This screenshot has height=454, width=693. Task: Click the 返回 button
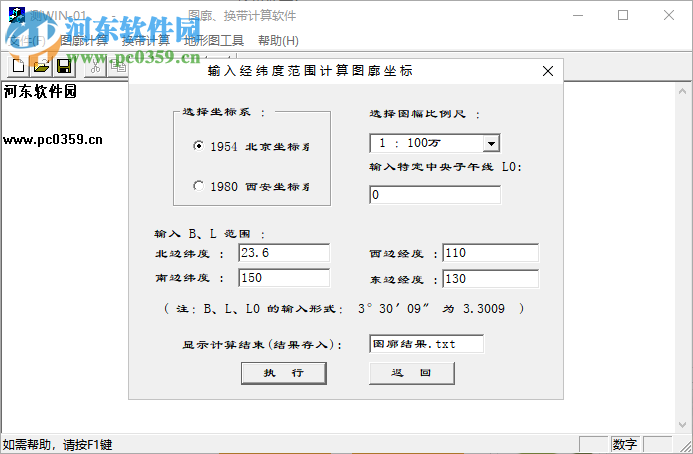411,373
